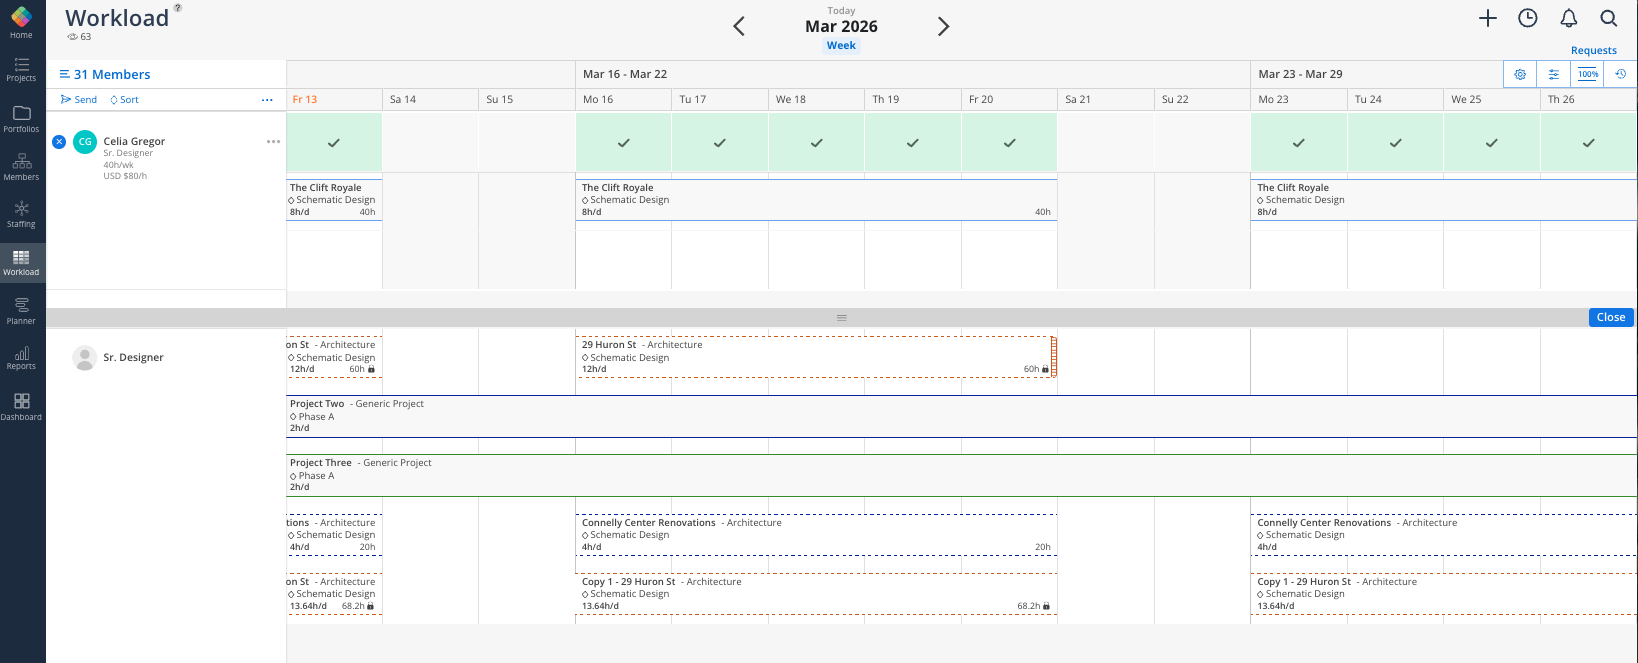This screenshot has width=1638, height=663.
Task: Select the Project Three allocation row
Action: pyautogui.click(x=962, y=475)
